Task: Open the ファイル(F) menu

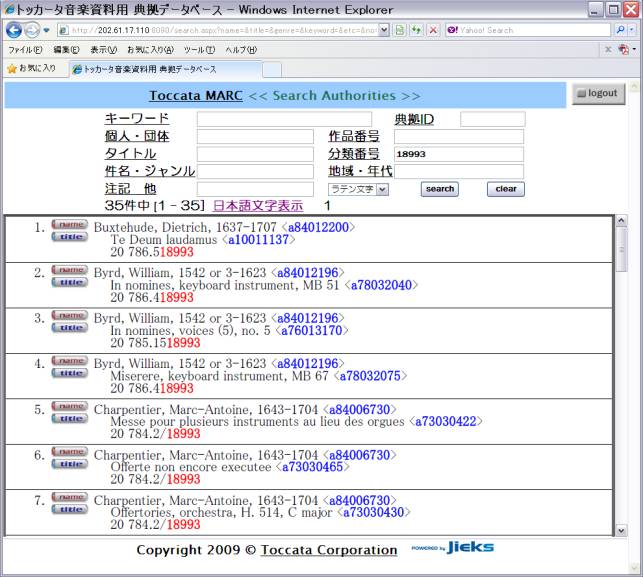Action: pyautogui.click(x=25, y=50)
